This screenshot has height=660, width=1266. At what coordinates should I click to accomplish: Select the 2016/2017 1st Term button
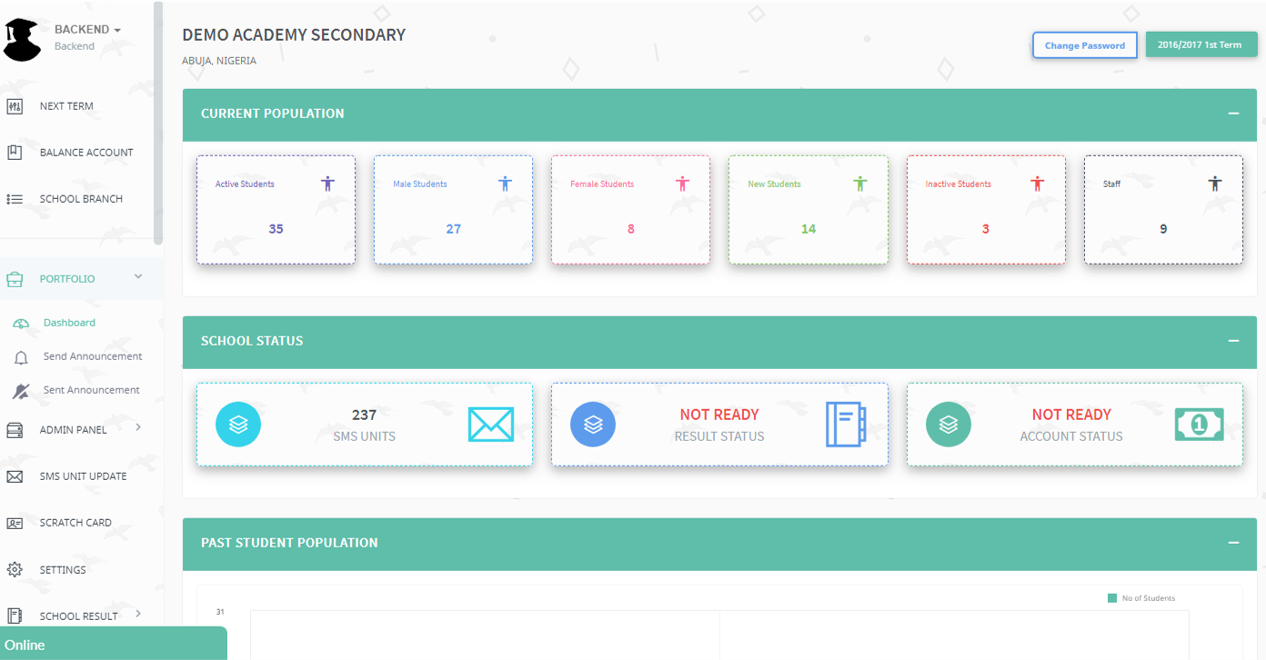pos(1200,44)
